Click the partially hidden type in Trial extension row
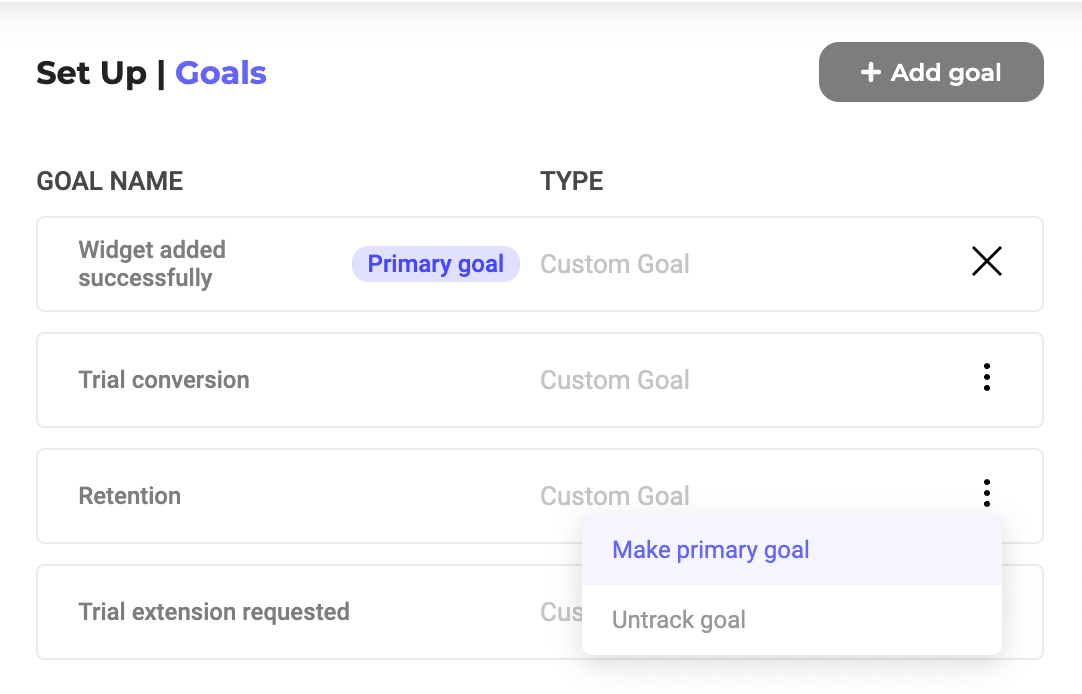The image size is (1082, 694). pyautogui.click(x=560, y=612)
